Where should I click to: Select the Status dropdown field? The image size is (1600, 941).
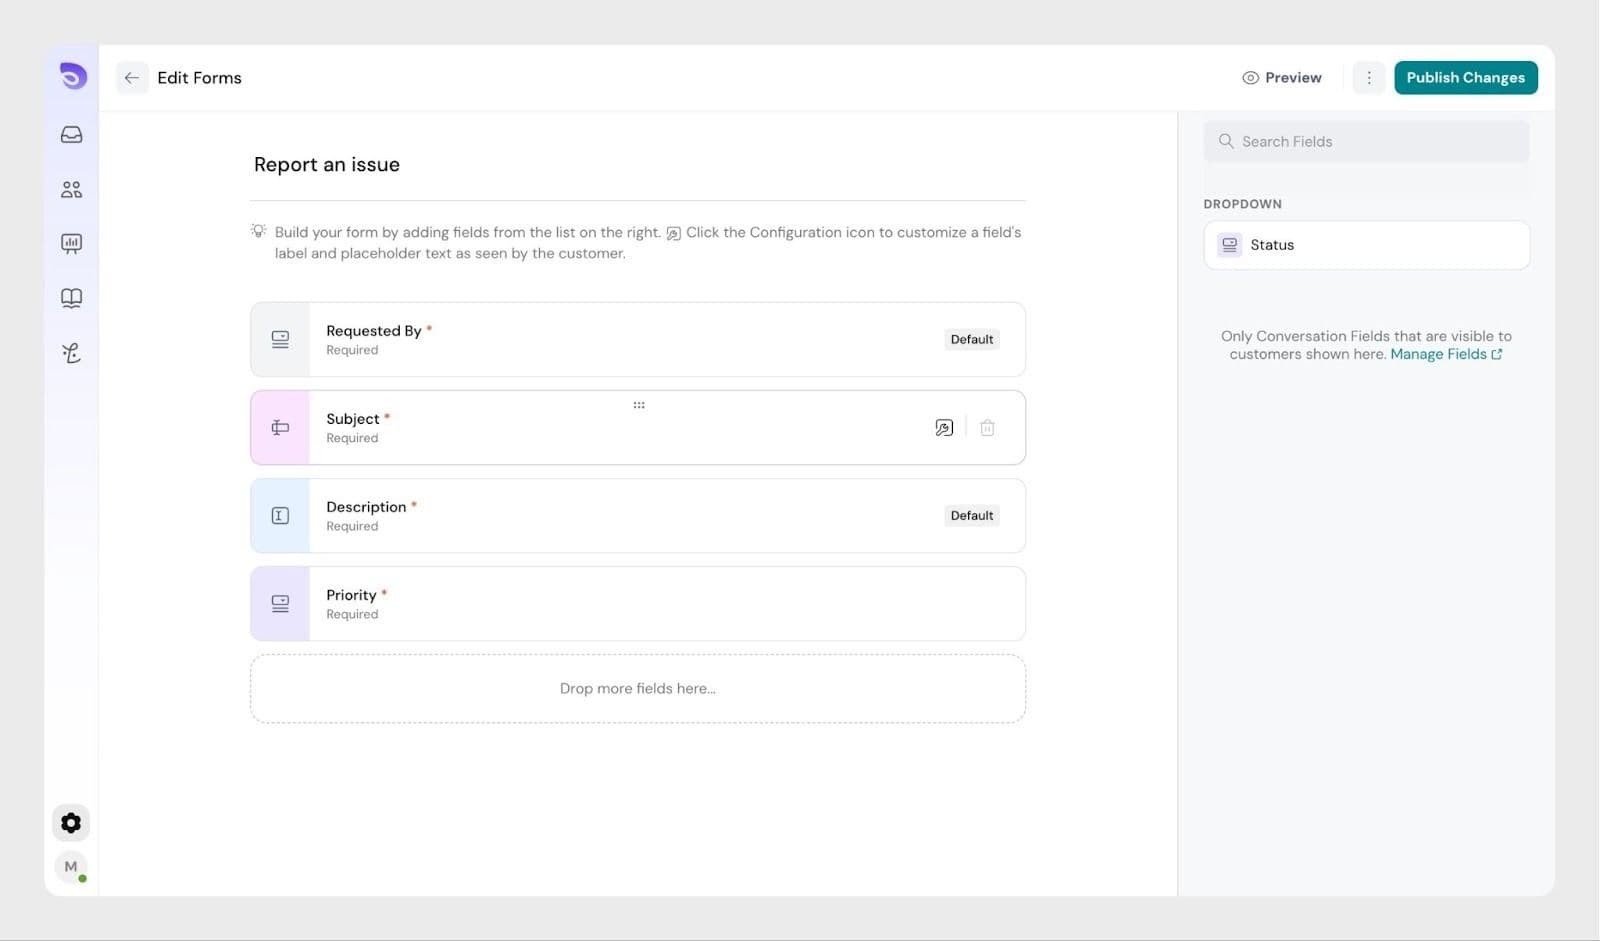pos(1366,245)
